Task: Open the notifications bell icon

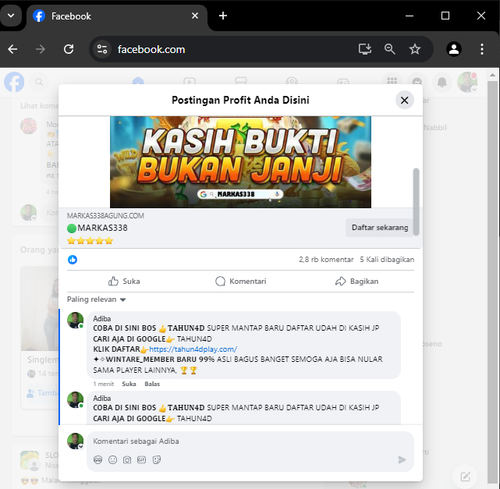Action: click(x=442, y=82)
